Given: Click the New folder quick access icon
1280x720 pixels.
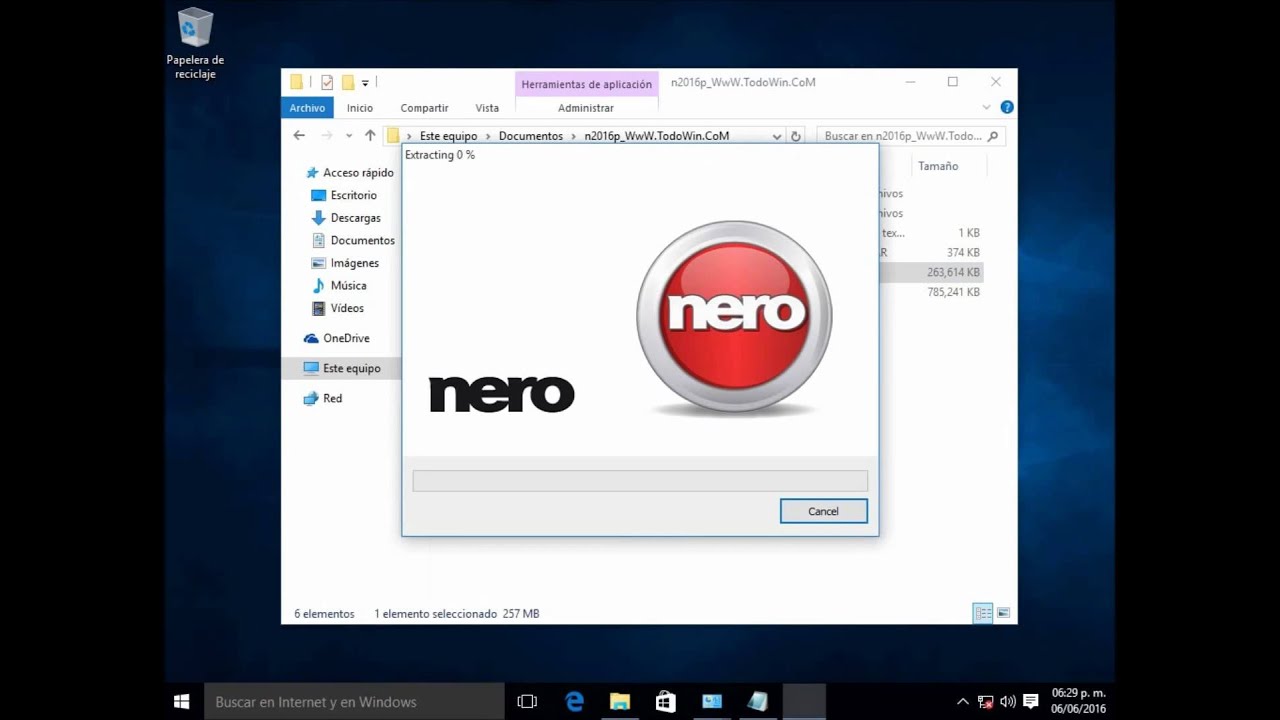Looking at the screenshot, I should 348,83.
